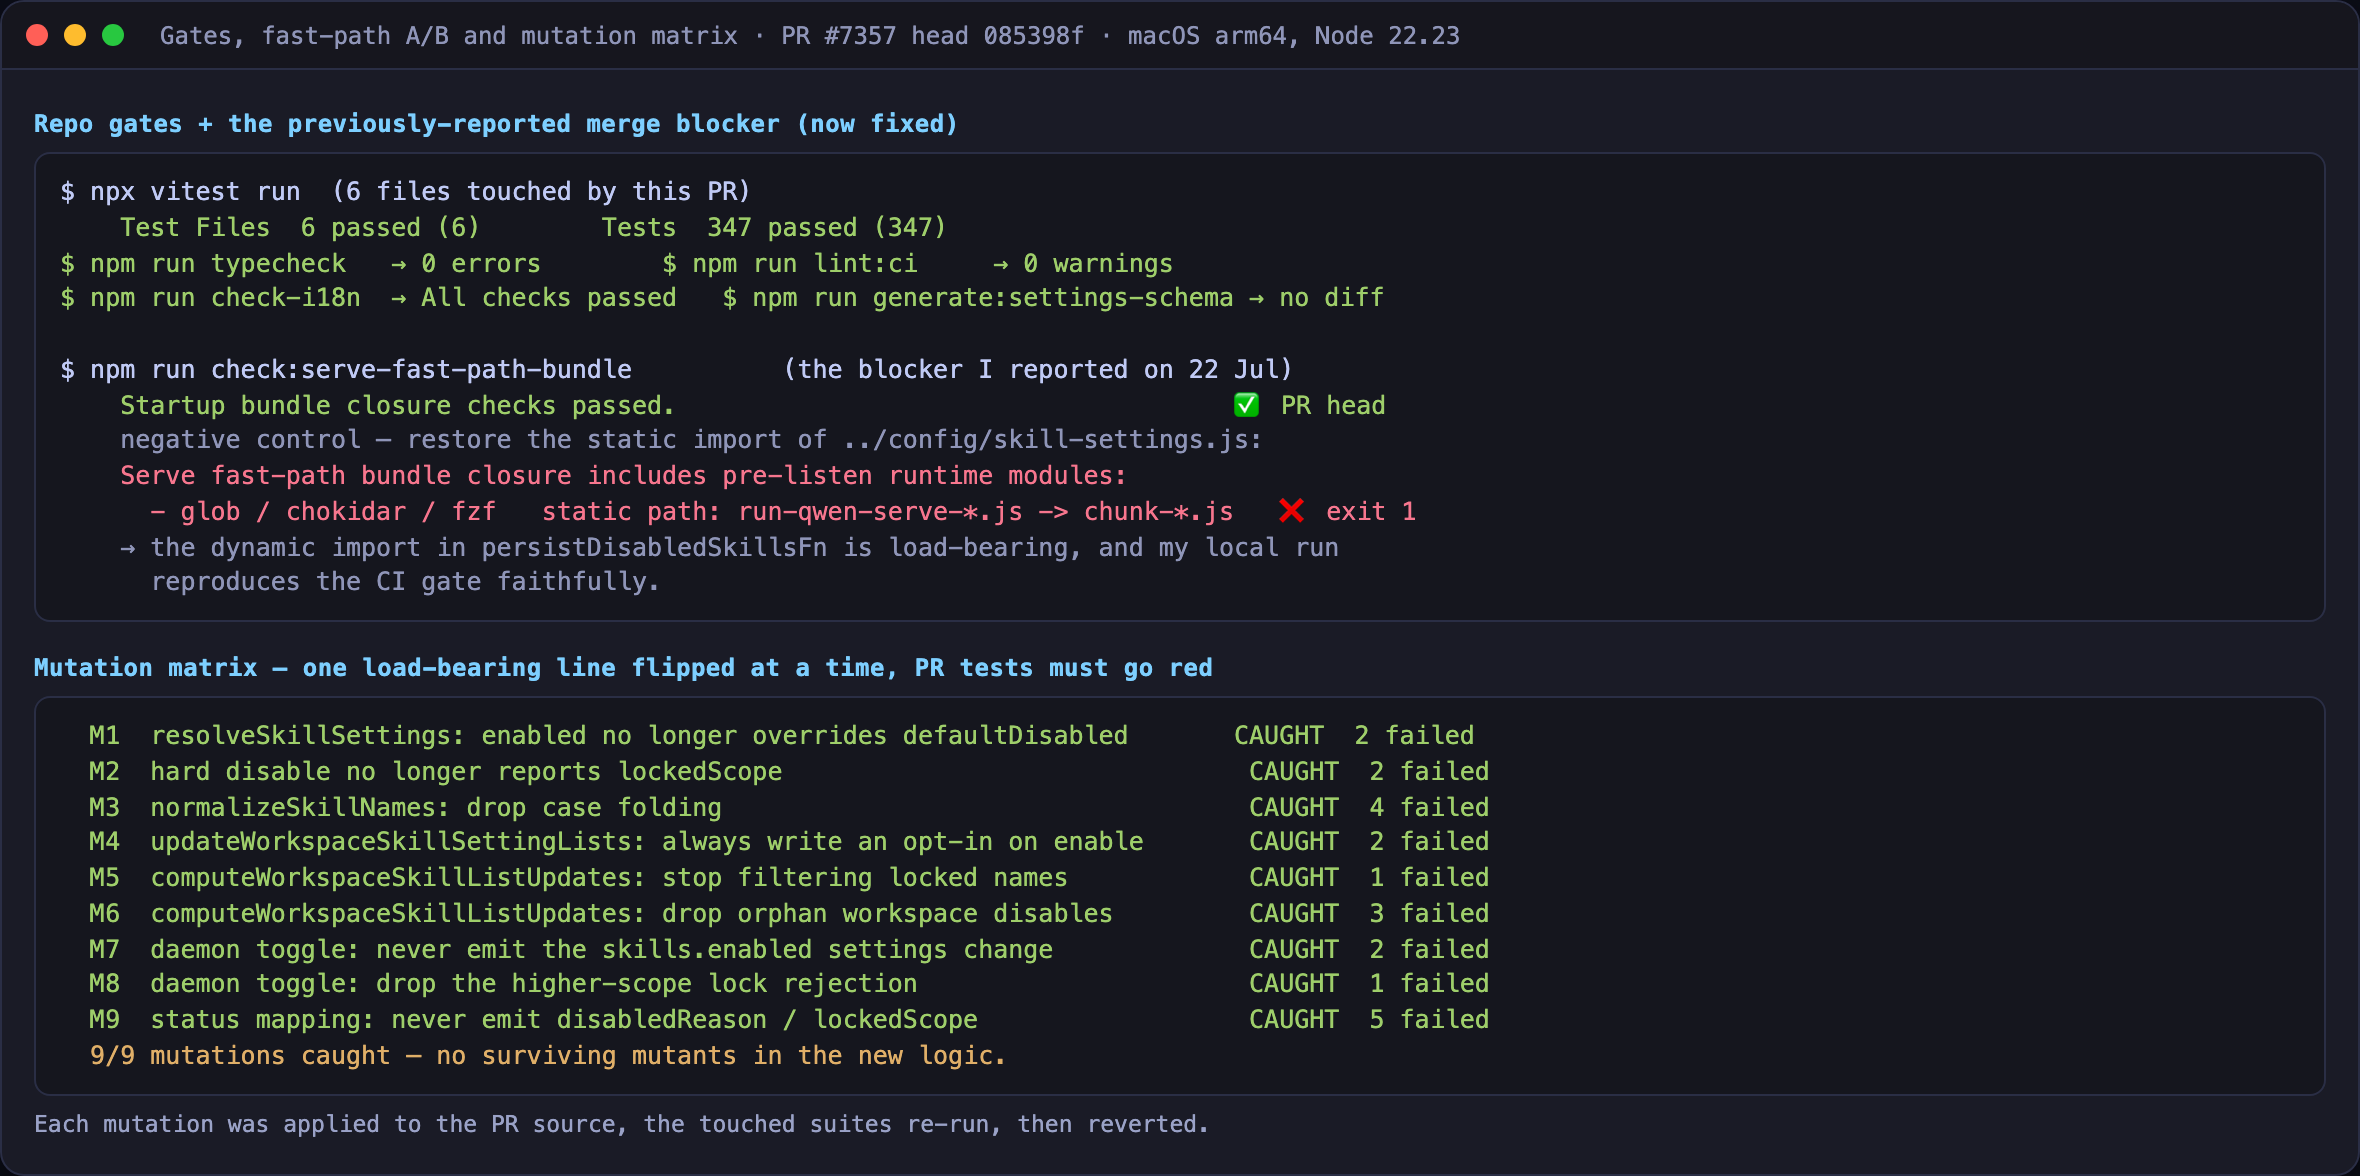Click 'All checks passed' result
The image size is (2360, 1176).
click(x=549, y=297)
